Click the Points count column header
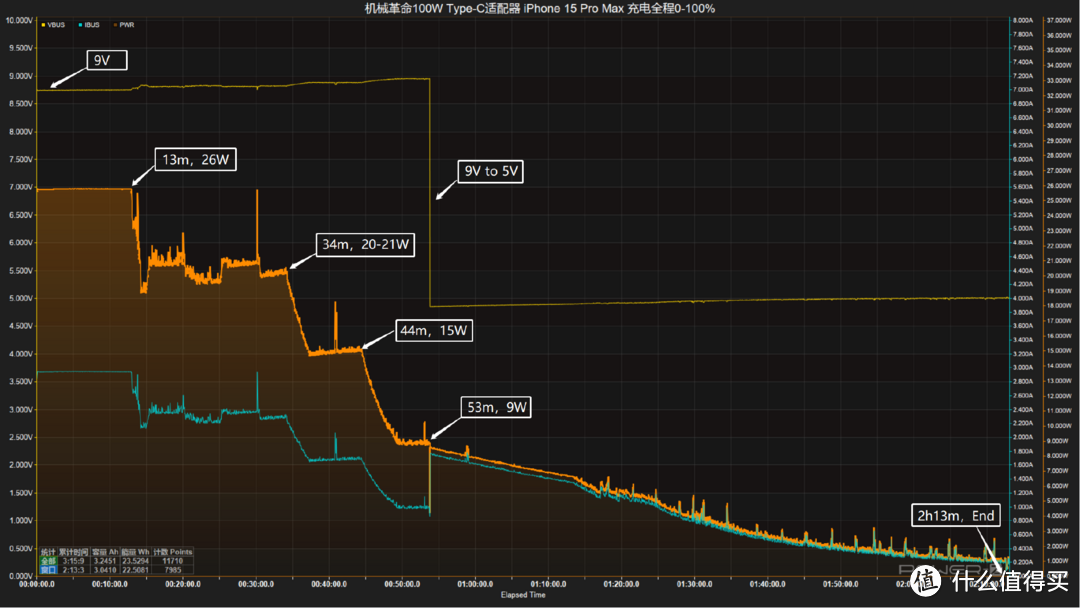 coord(173,552)
